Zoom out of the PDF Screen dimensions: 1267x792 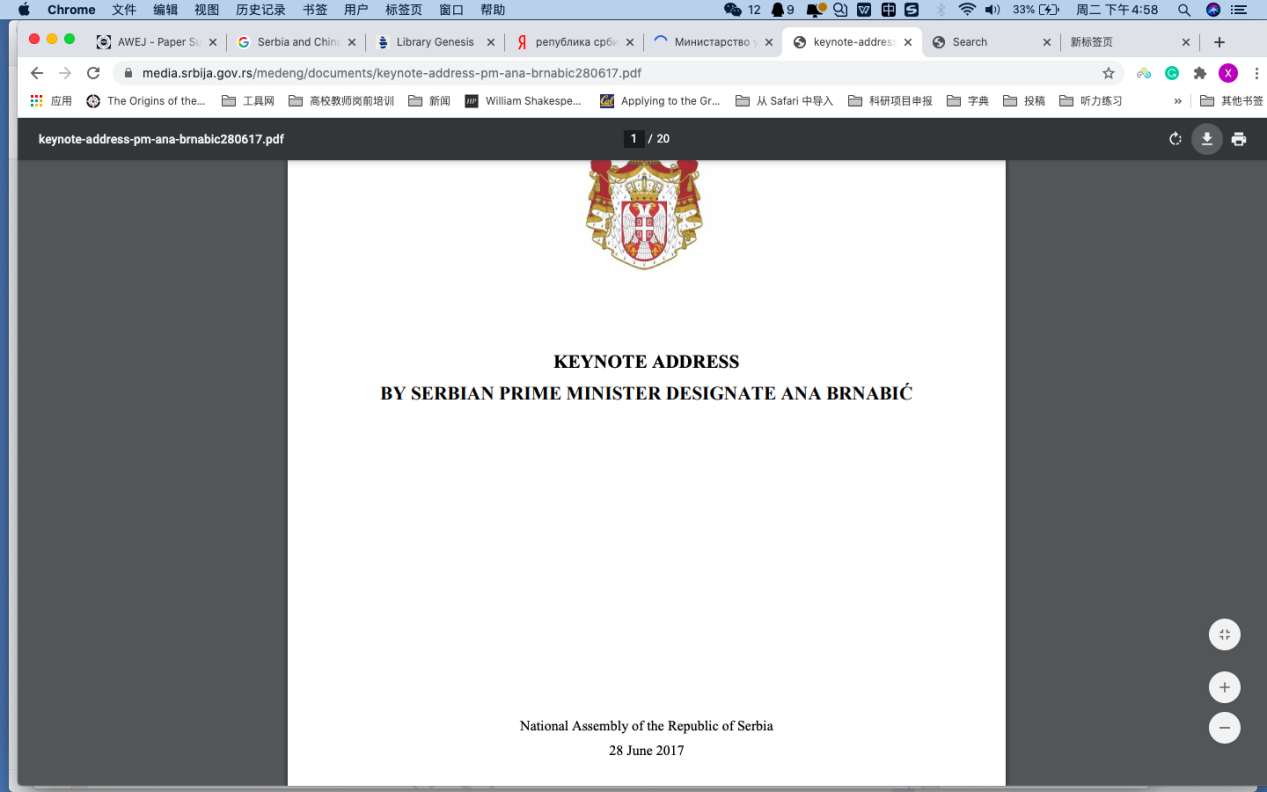coord(1224,727)
